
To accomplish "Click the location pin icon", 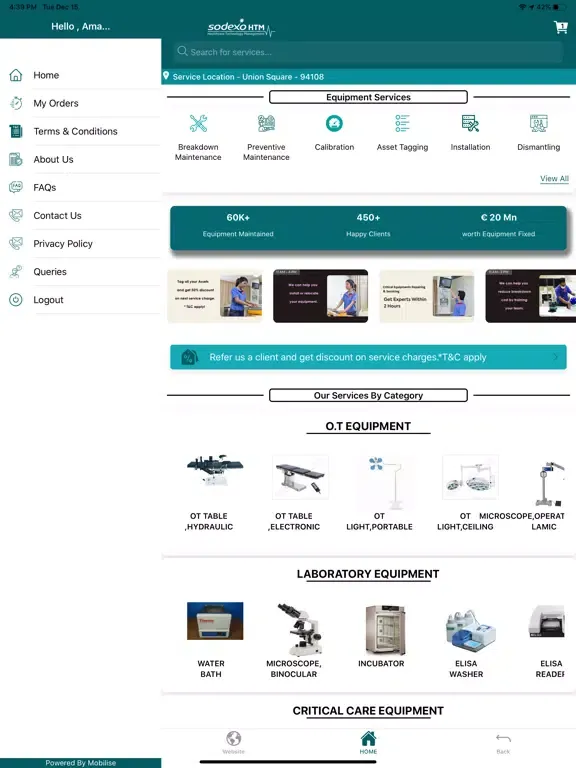I will click(166, 76).
